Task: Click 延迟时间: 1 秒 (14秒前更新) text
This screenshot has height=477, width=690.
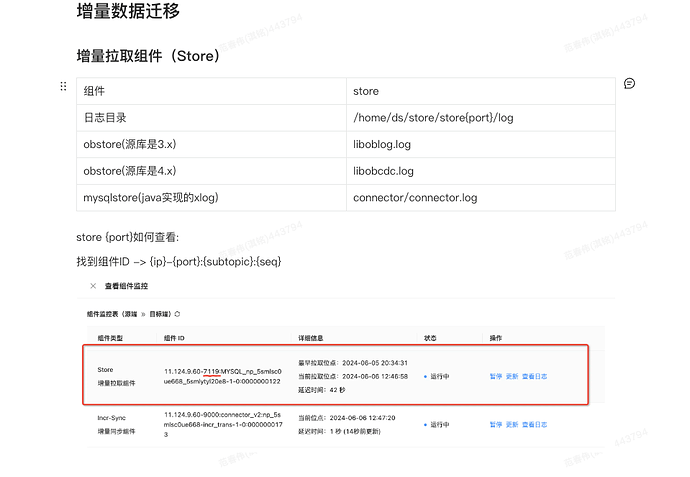Action: pyautogui.click(x=339, y=431)
